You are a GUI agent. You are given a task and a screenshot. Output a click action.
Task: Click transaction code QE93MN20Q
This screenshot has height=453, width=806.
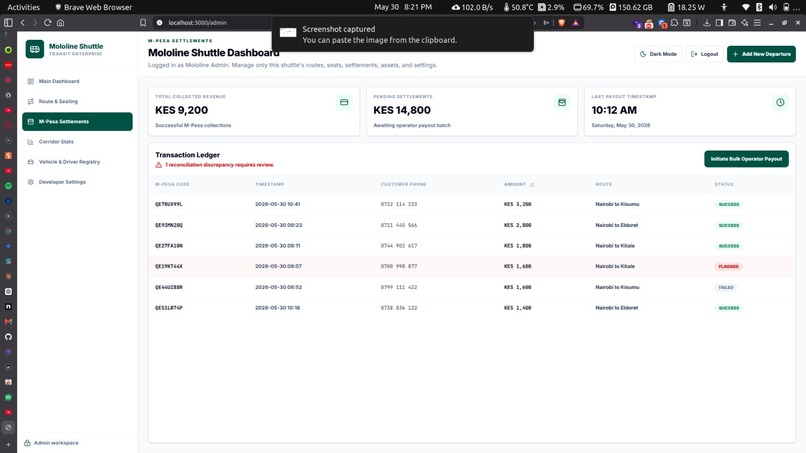(169, 225)
